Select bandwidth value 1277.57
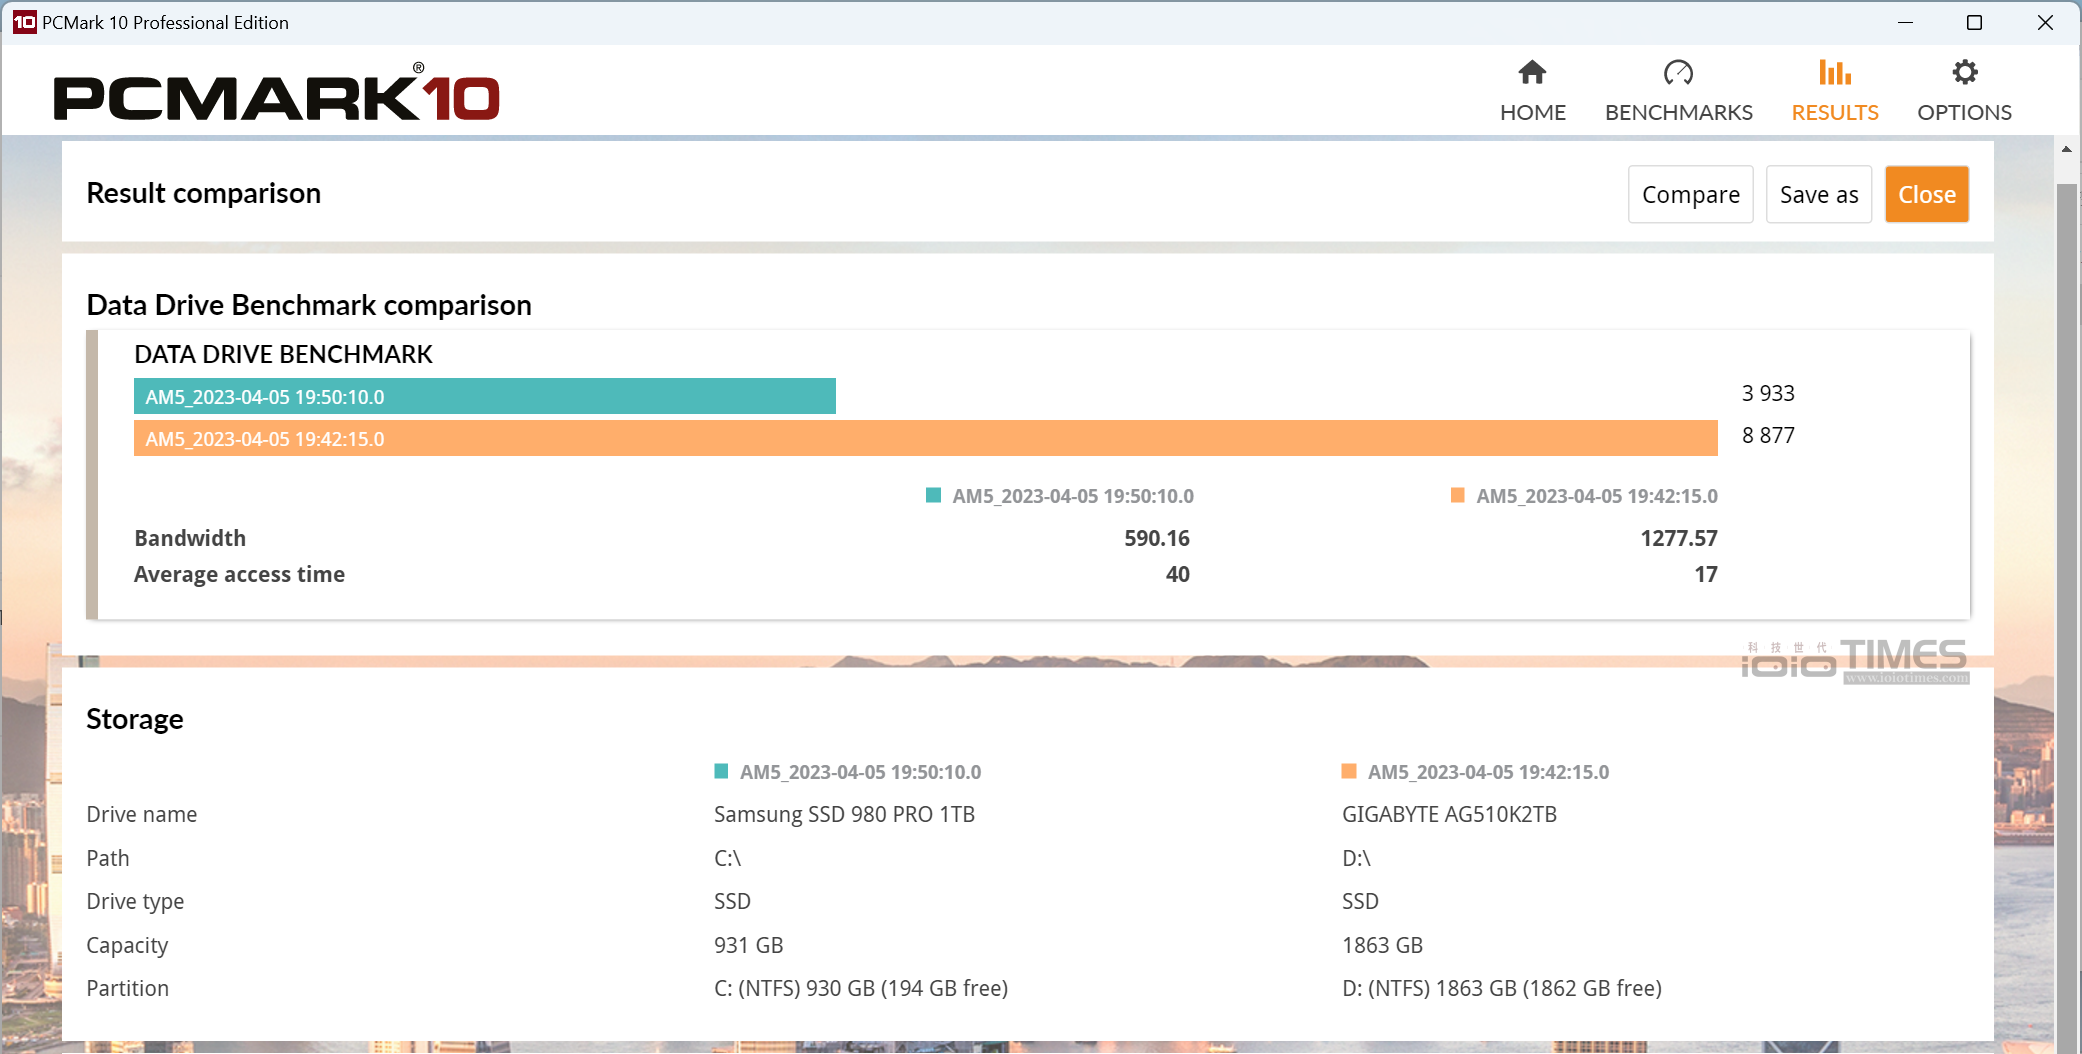This screenshot has height=1054, width=2082. click(1678, 538)
